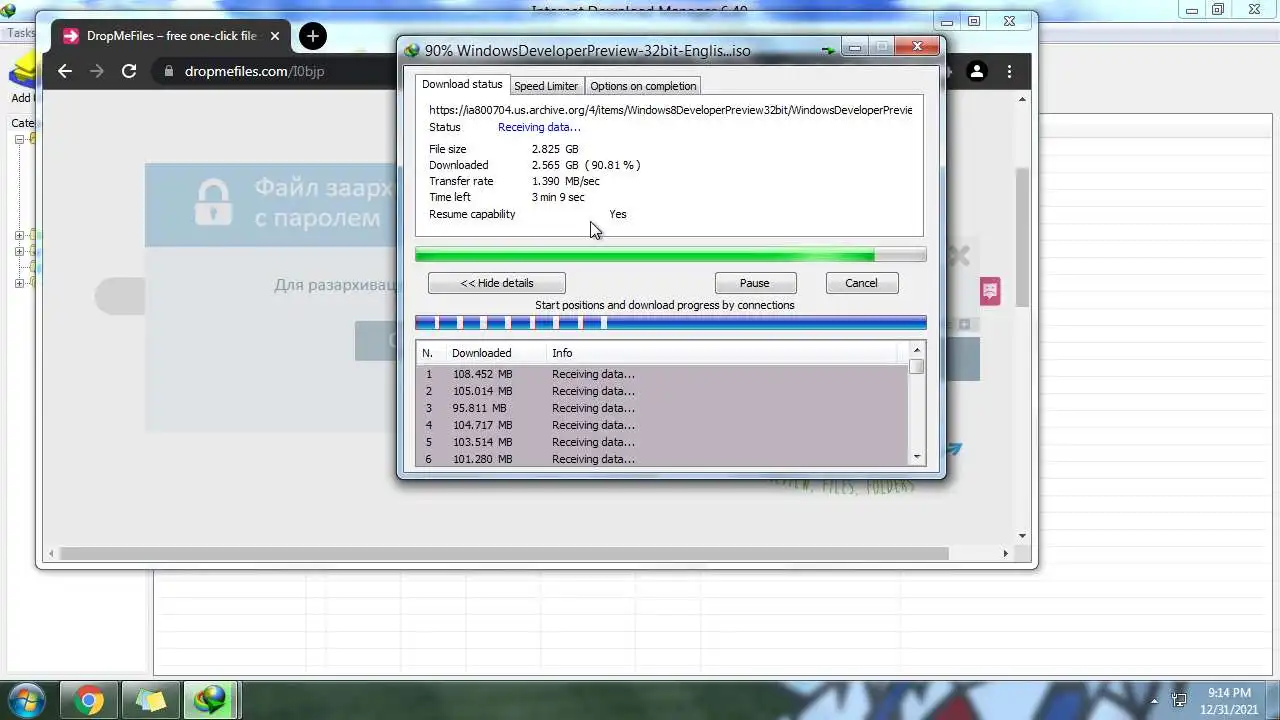This screenshot has height=720, width=1280.
Task: Click the archive.org download URL text
Action: pyautogui.click(x=670, y=110)
